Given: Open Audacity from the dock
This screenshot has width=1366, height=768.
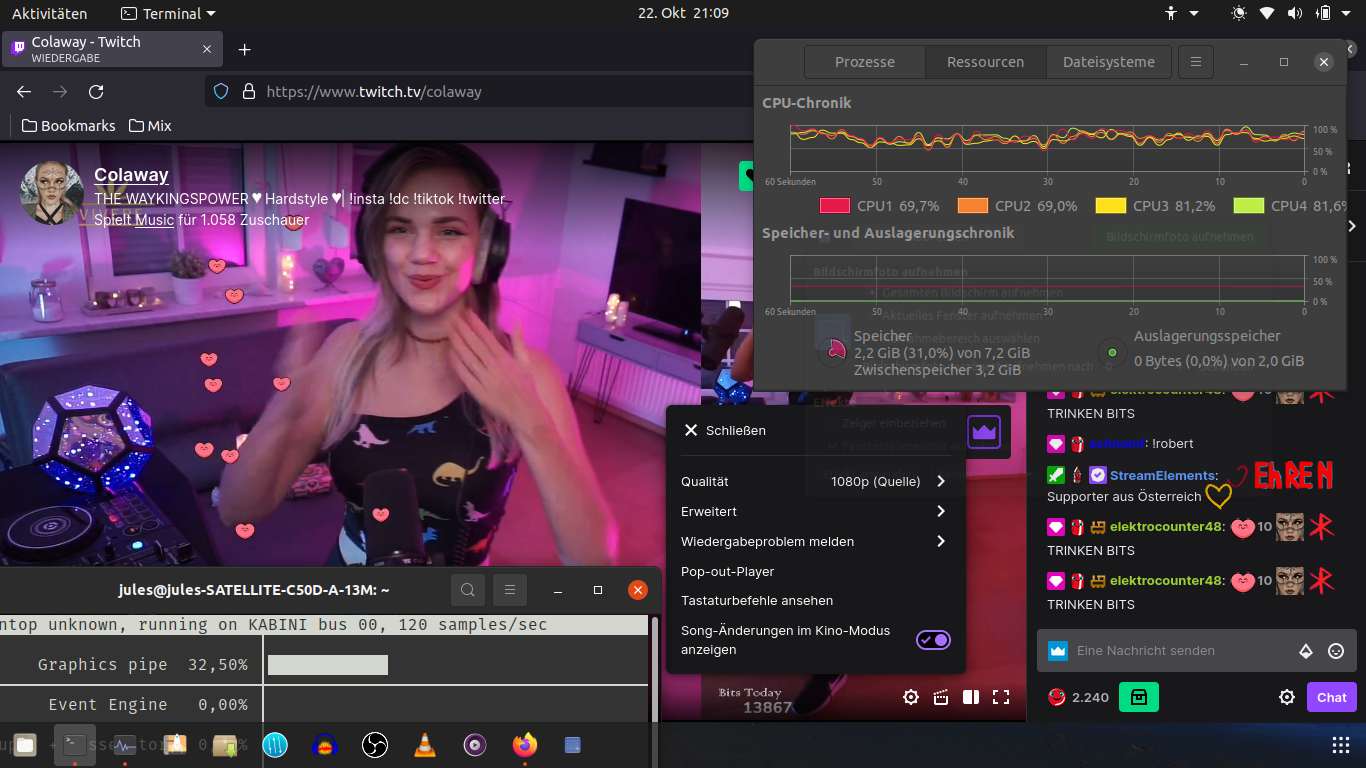Looking at the screenshot, I should point(324,745).
